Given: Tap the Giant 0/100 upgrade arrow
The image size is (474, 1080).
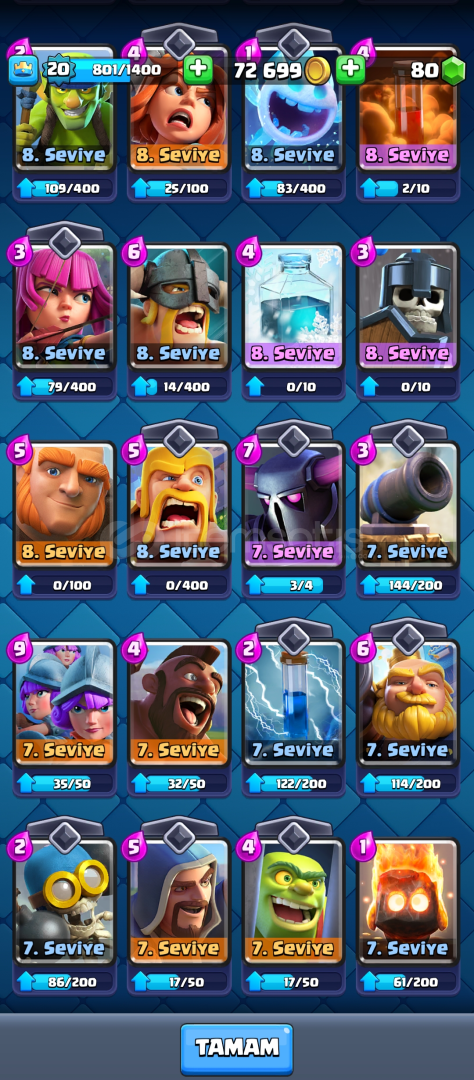Looking at the screenshot, I should coord(26,585).
